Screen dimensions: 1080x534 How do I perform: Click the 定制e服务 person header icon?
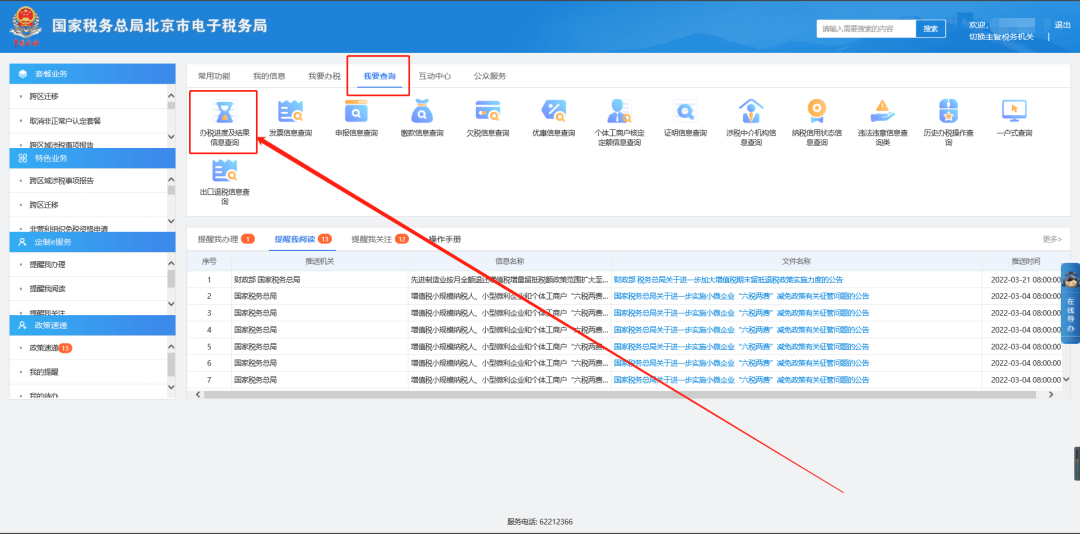23,242
